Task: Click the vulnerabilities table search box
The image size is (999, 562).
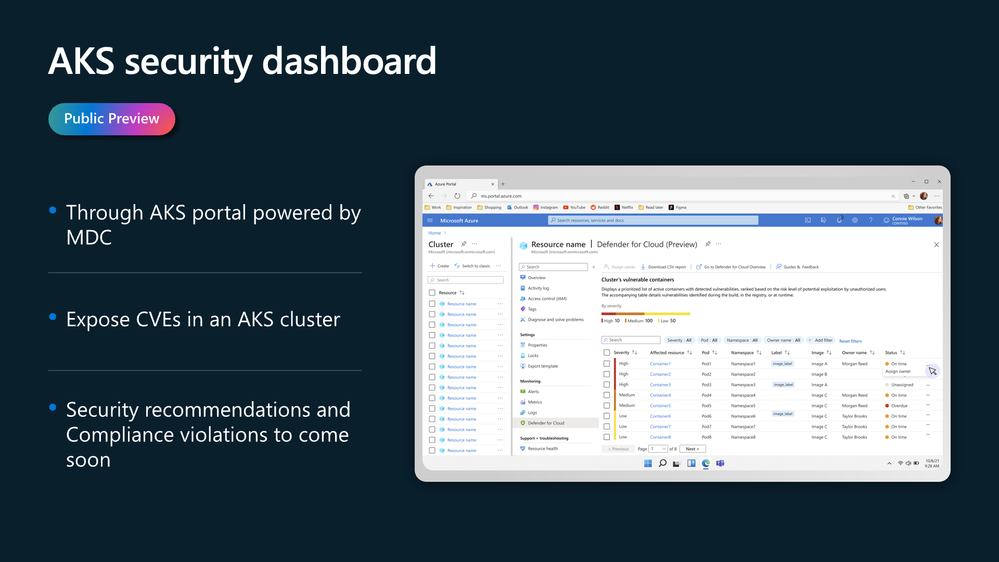Action: (631, 340)
